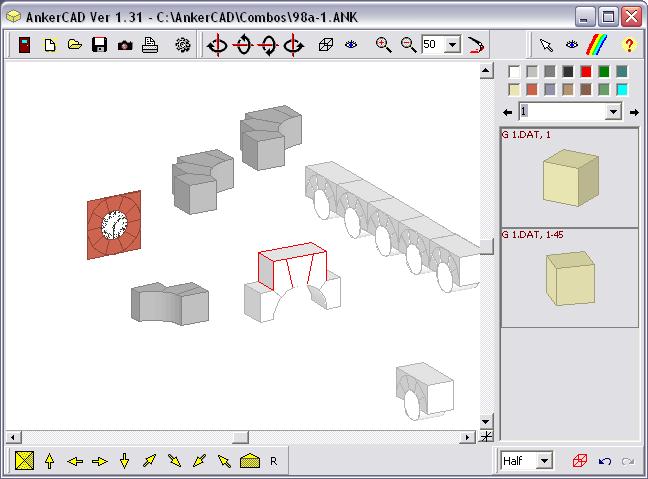Screen dimensions: 648x479
Task: Click the eye icon beside the pointer tool
Action: [572, 44]
